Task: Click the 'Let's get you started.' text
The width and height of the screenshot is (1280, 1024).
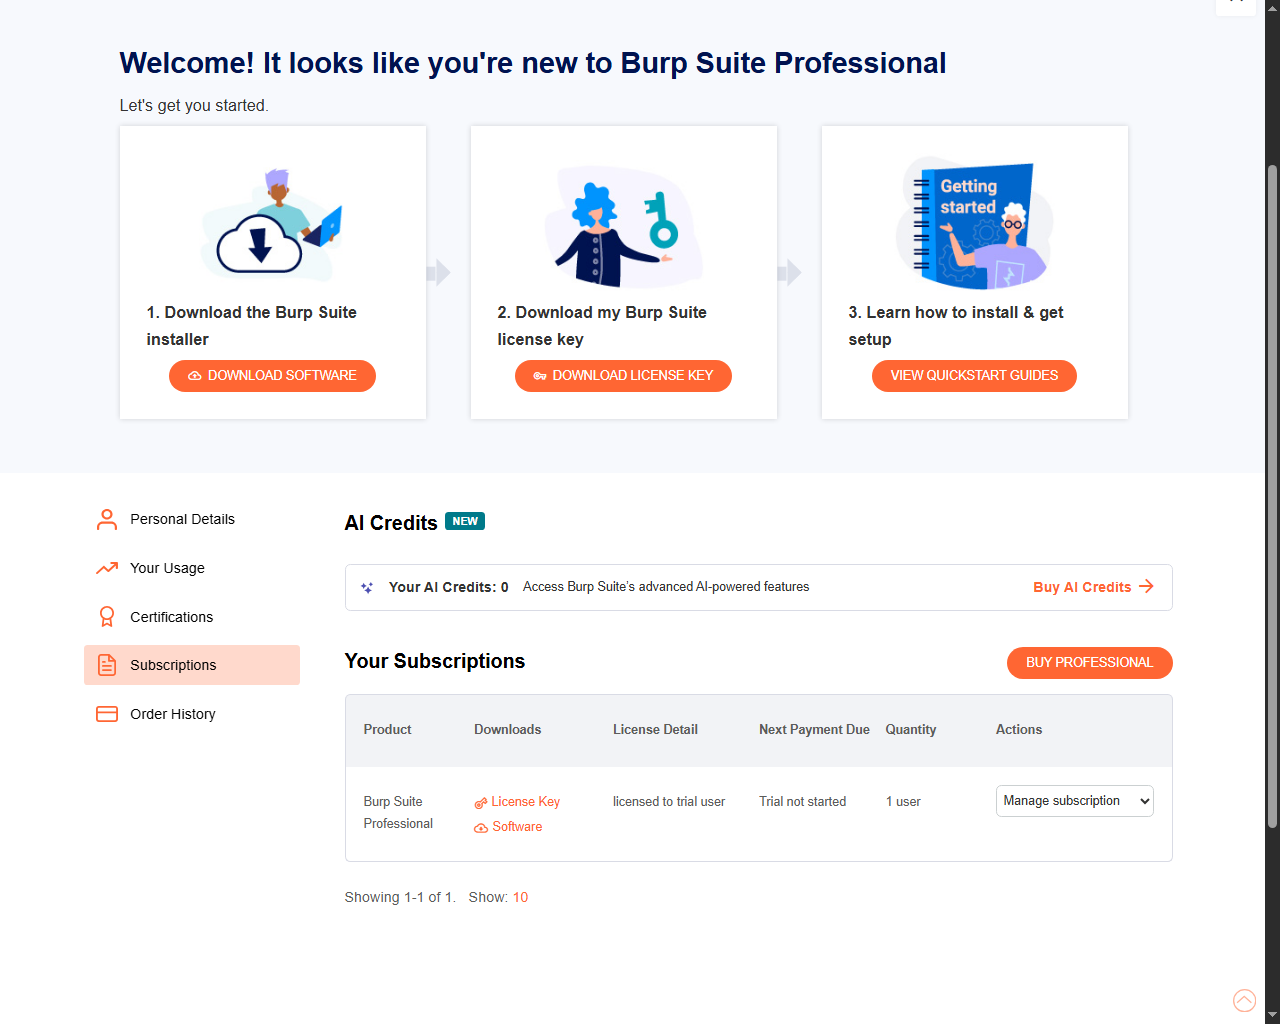Action: pos(194,106)
